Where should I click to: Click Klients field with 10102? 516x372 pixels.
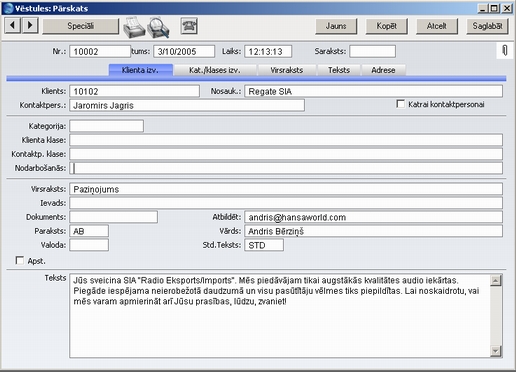point(134,91)
